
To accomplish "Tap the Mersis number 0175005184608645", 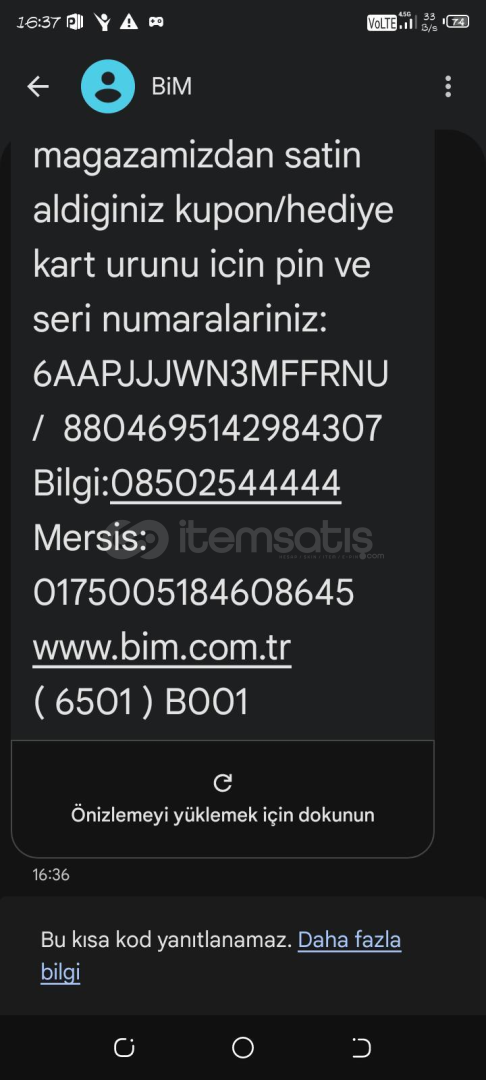I will (194, 592).
